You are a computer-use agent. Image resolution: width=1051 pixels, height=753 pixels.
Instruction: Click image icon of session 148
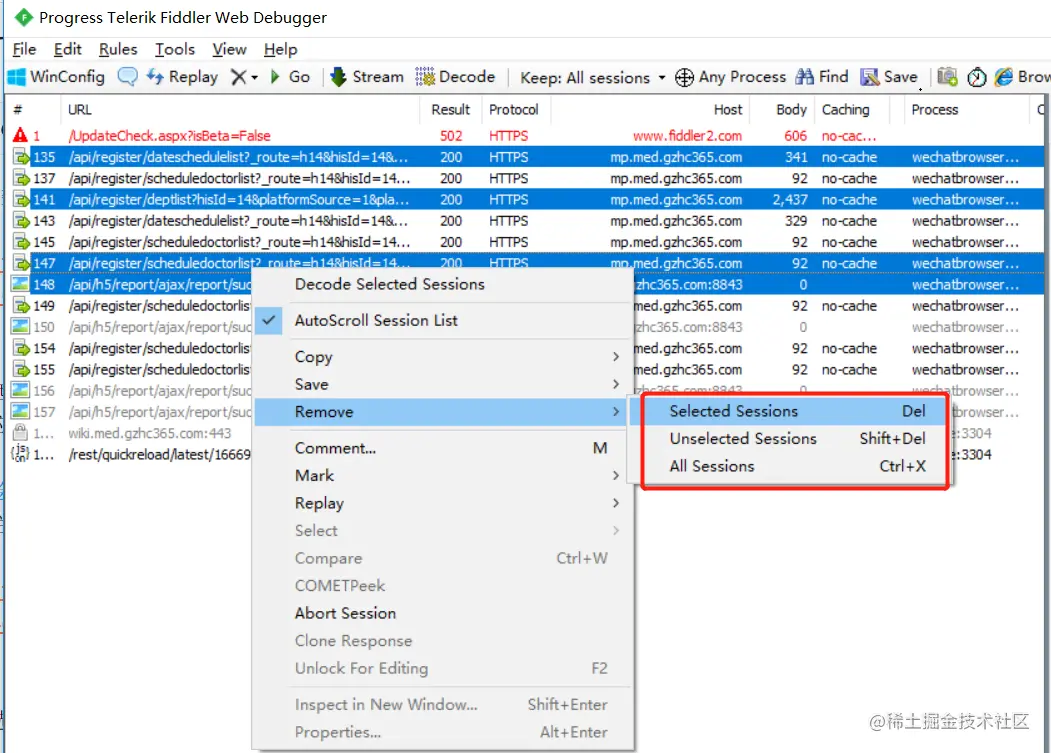coord(21,284)
